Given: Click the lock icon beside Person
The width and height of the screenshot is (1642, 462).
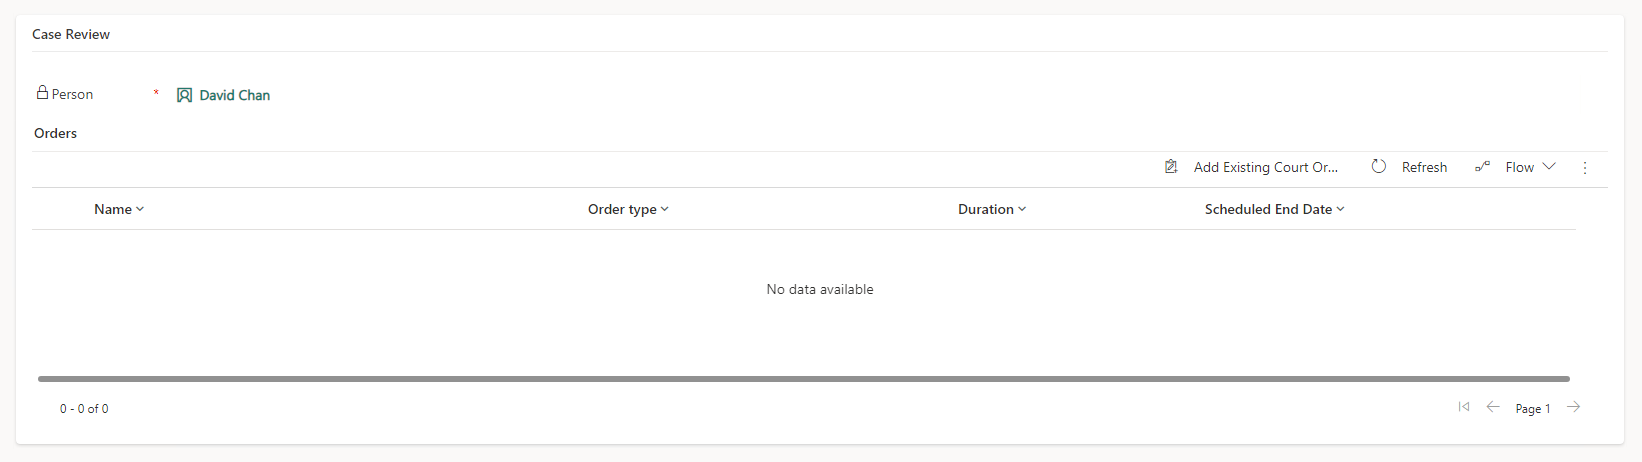Looking at the screenshot, I should (42, 93).
